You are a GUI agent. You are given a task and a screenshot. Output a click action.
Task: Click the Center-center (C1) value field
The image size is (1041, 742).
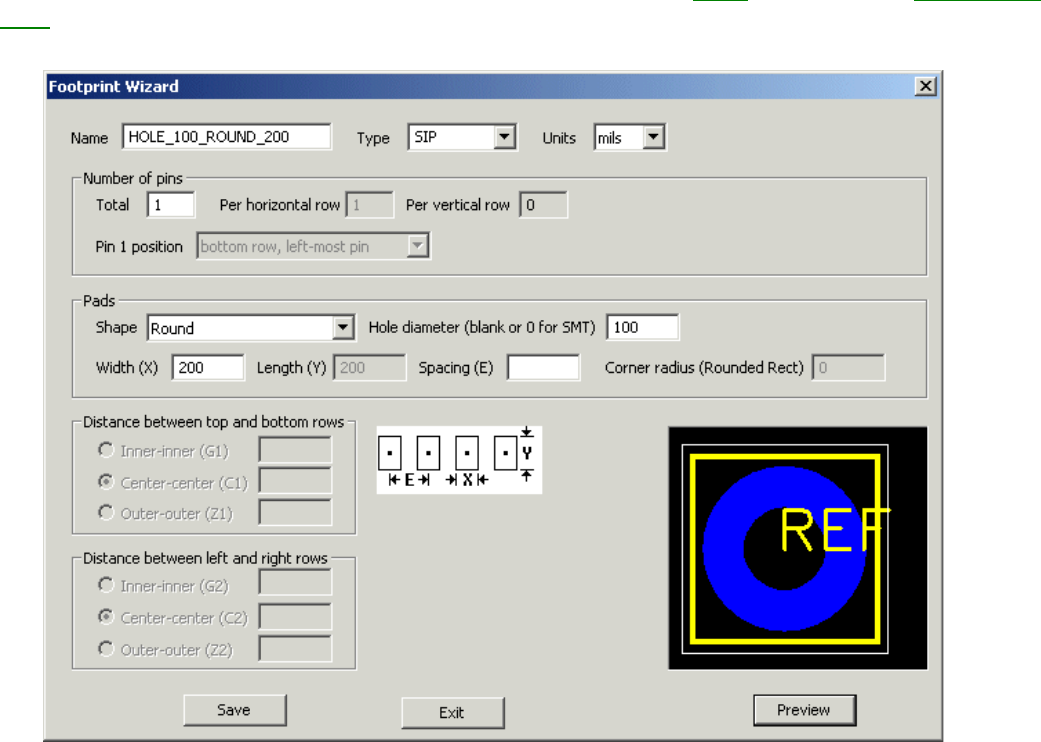tap(295, 481)
